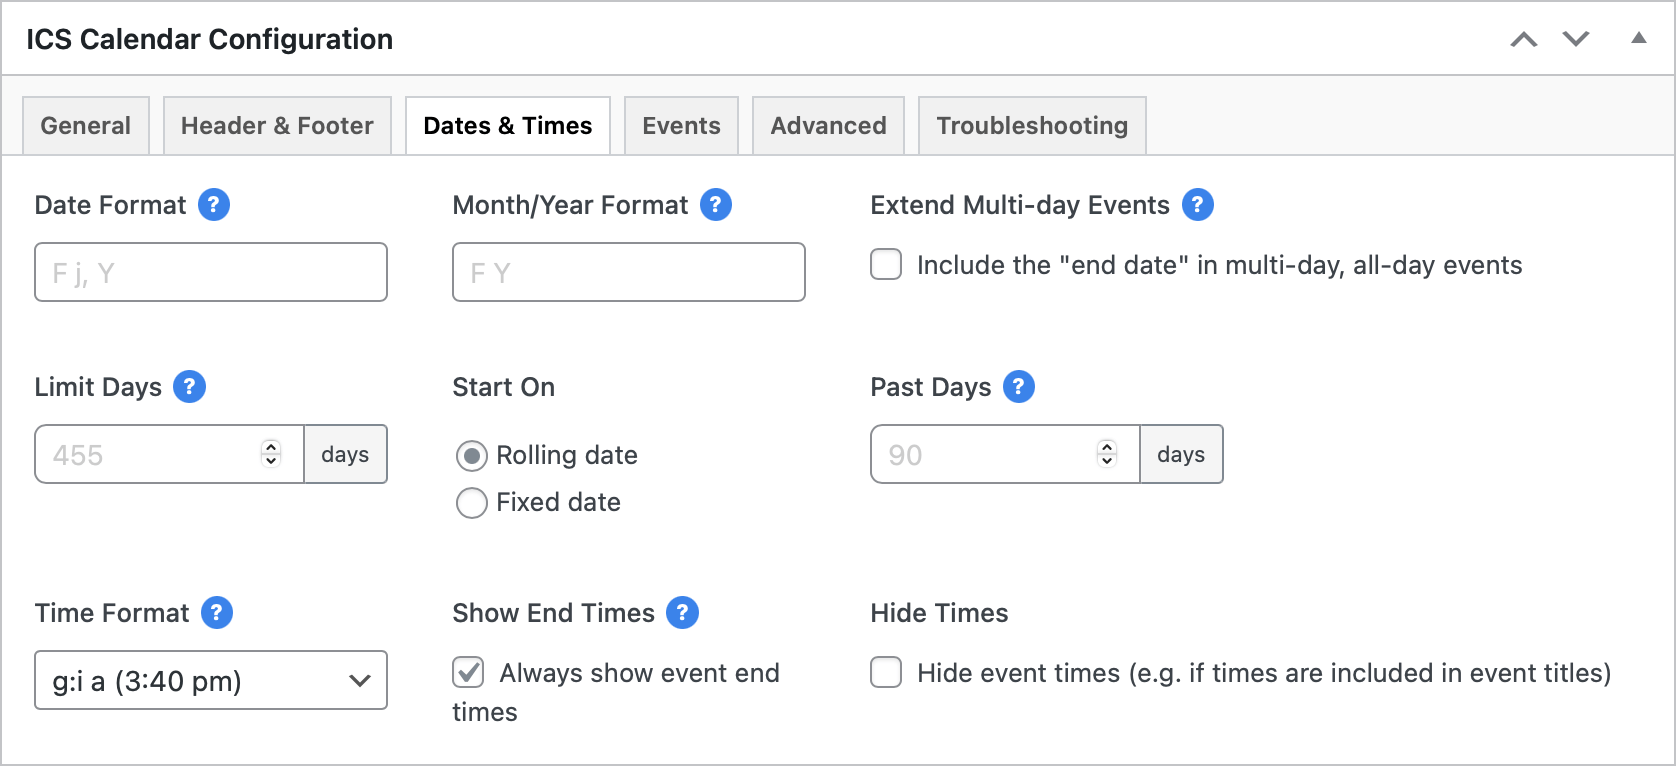Move the configuration panel up
This screenshot has width=1676, height=766.
[x=1524, y=39]
